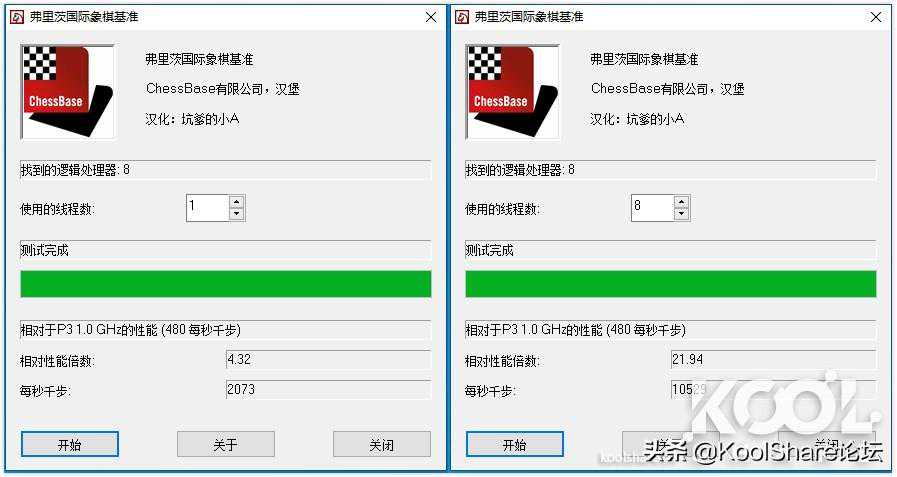Click the 关于 button in left window
Screen dimensions: 897x477
(226, 444)
